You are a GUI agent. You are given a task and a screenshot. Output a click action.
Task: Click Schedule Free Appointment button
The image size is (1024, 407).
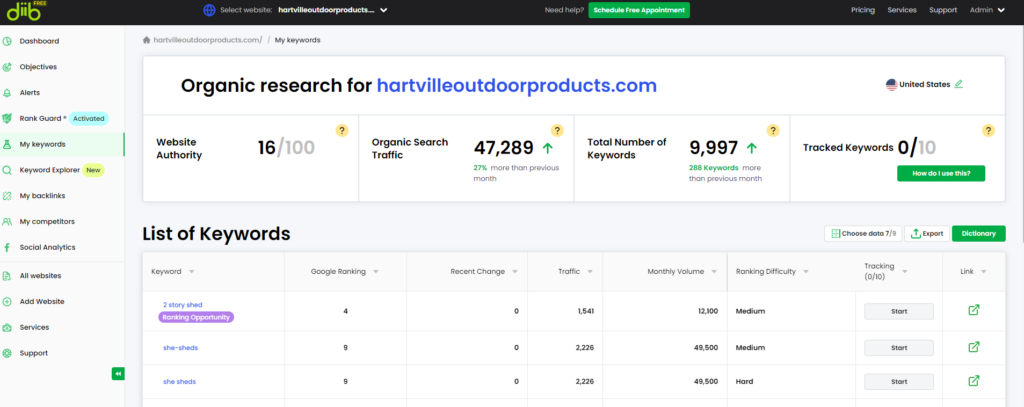pos(639,10)
